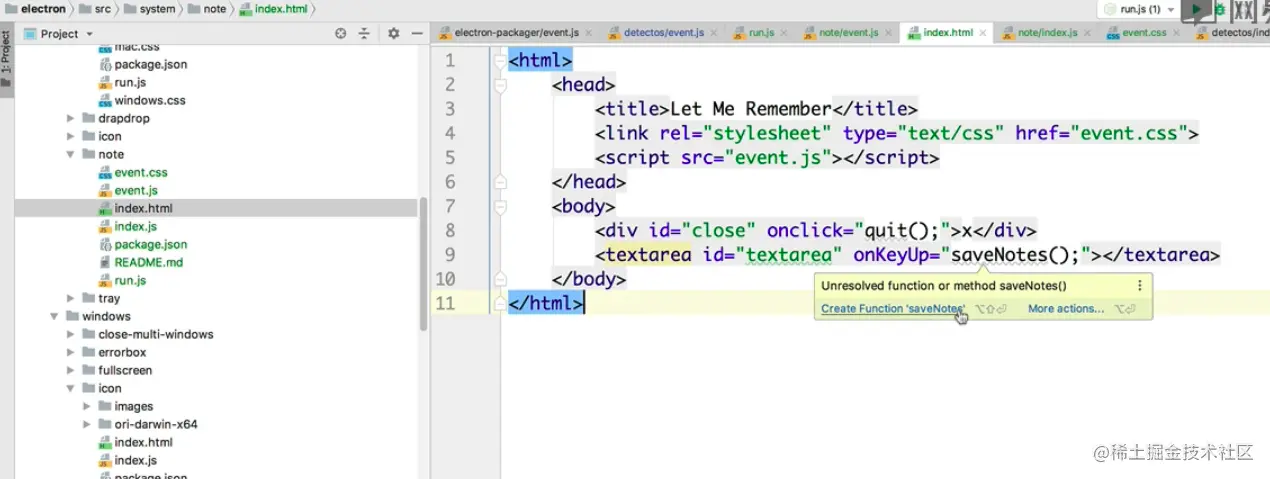Click the green debug bug icon
This screenshot has height=479, width=1270.
(x=1218, y=9)
